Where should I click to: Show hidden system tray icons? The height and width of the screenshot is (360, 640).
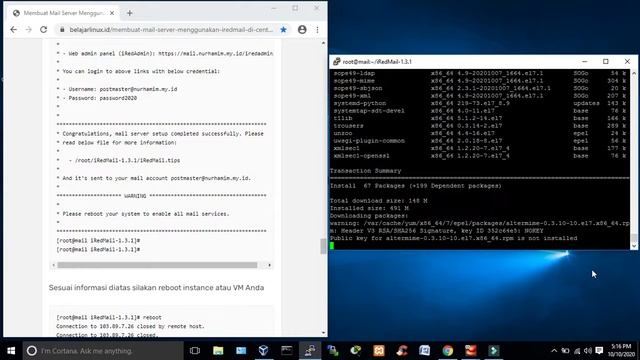pos(554,351)
